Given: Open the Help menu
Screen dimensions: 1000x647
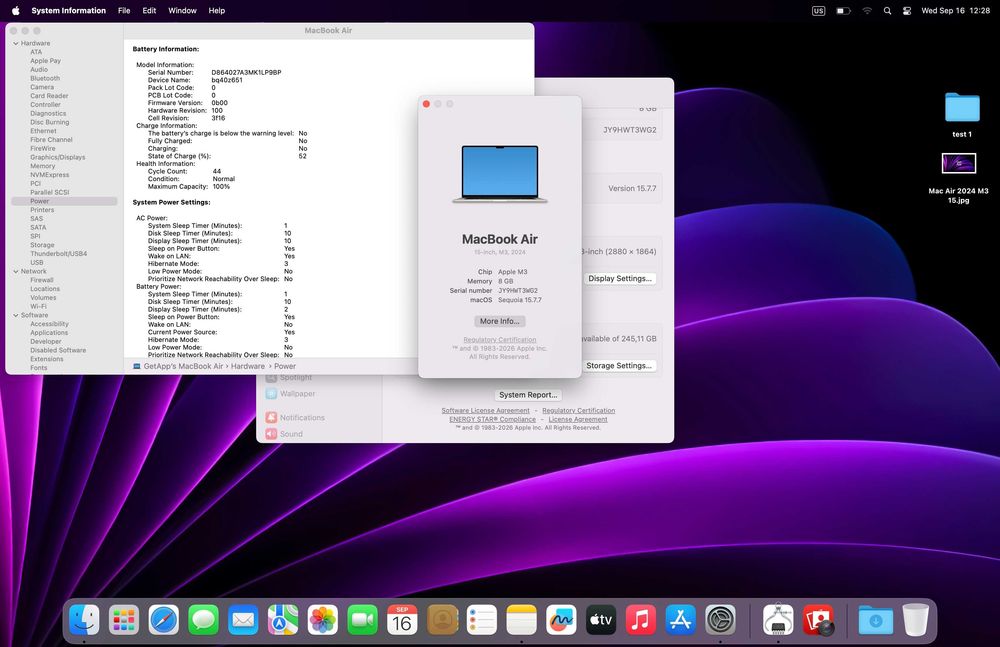Looking at the screenshot, I should pos(217,10).
